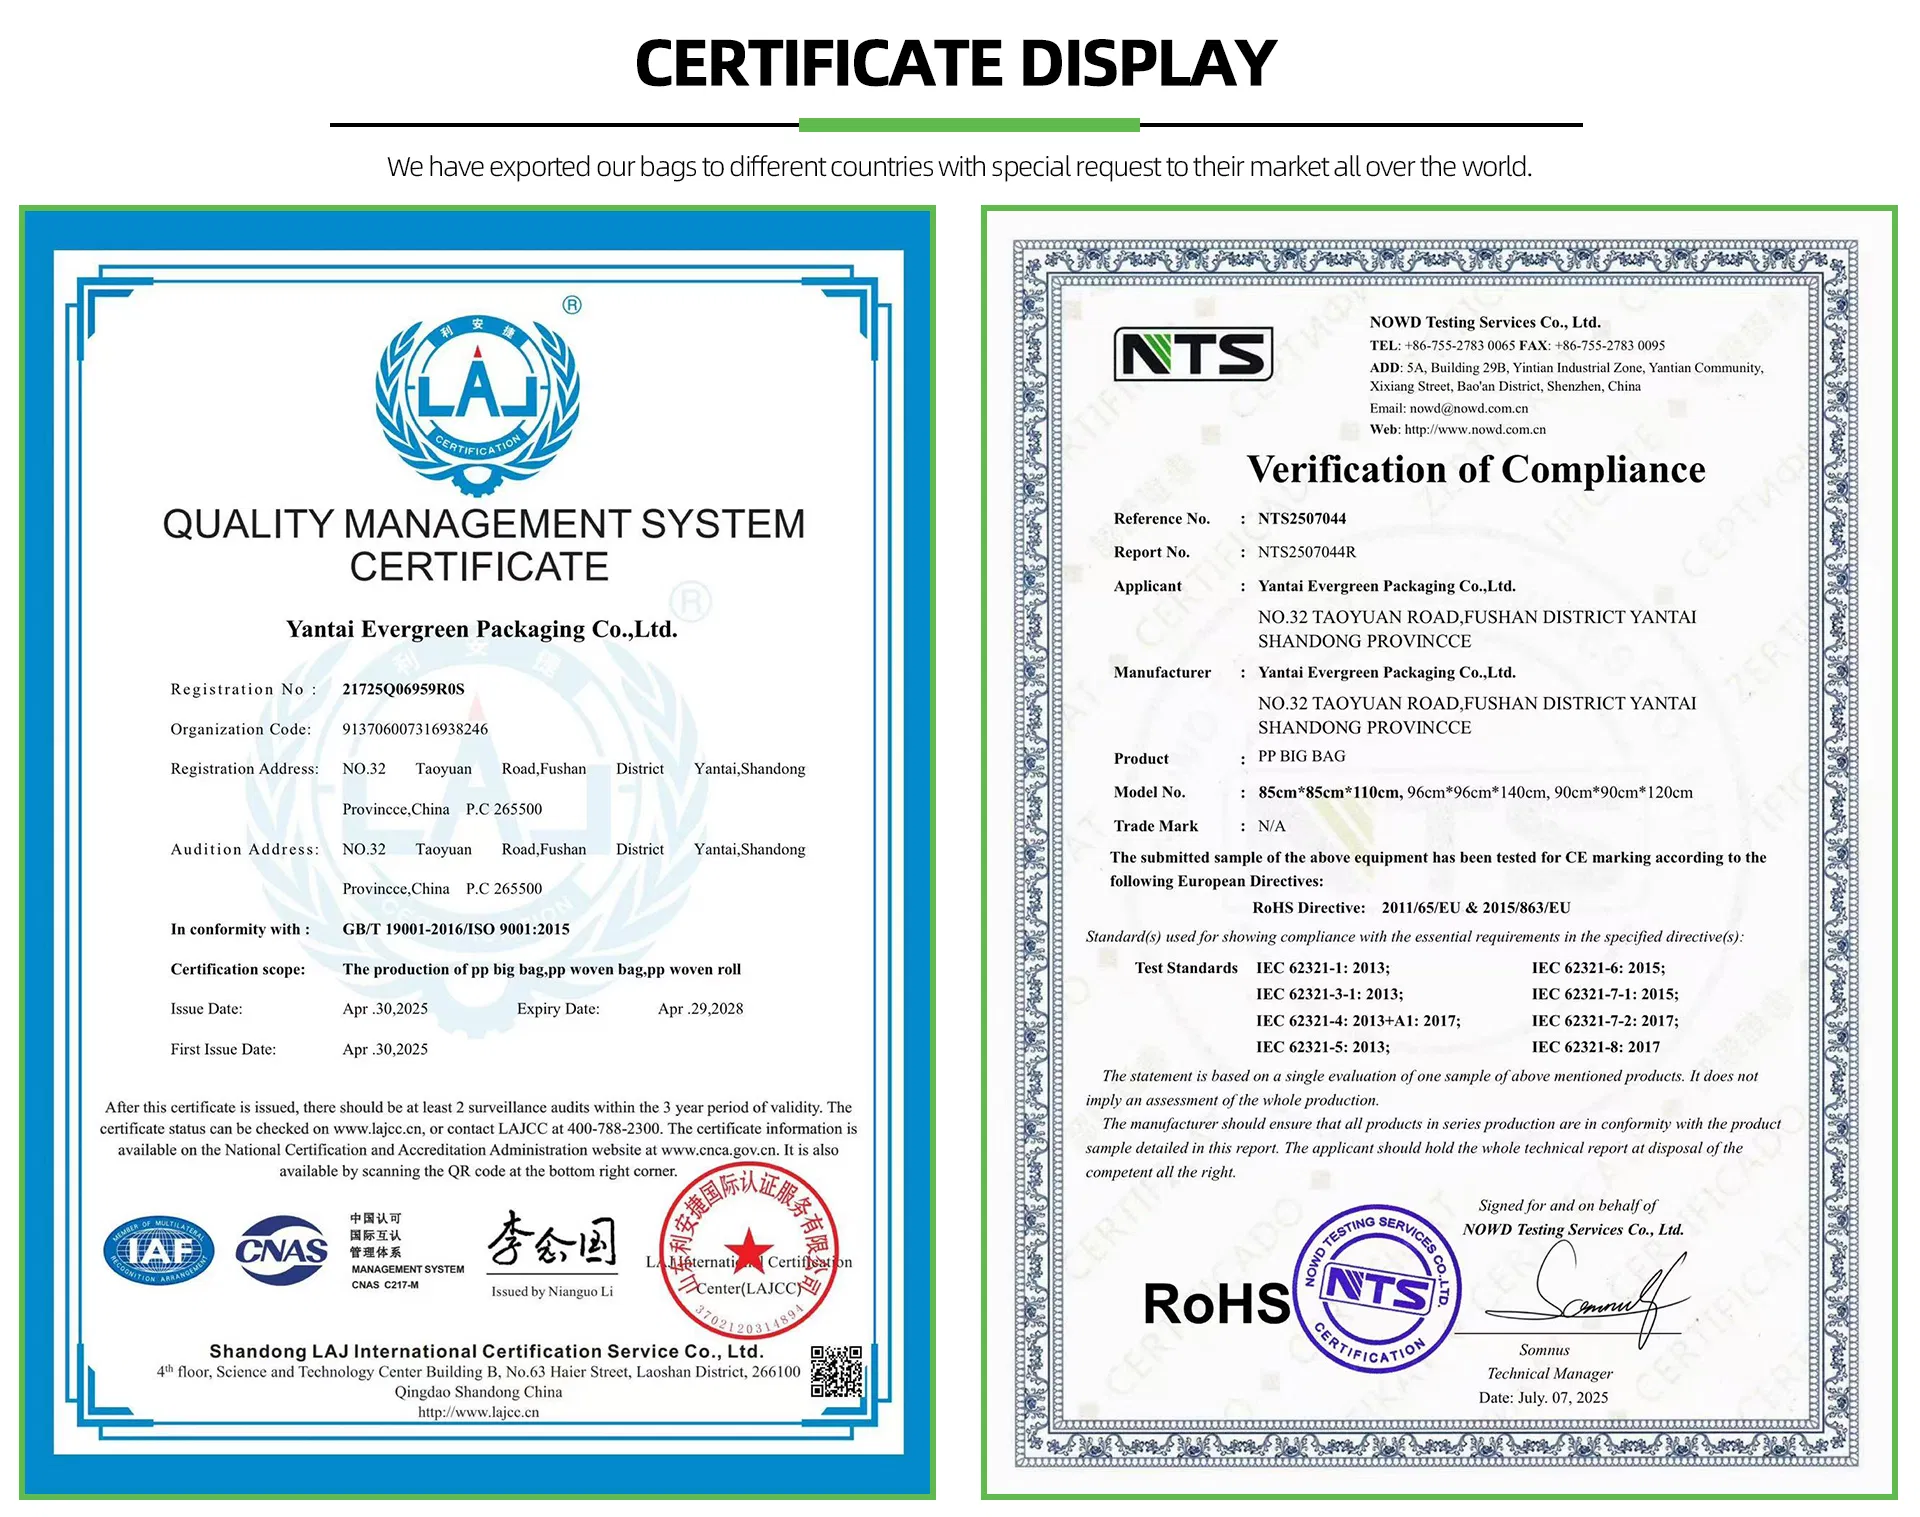Open the Verification of Compliance certificate image
This screenshot has width=1920, height=1517.
click(x=1439, y=852)
